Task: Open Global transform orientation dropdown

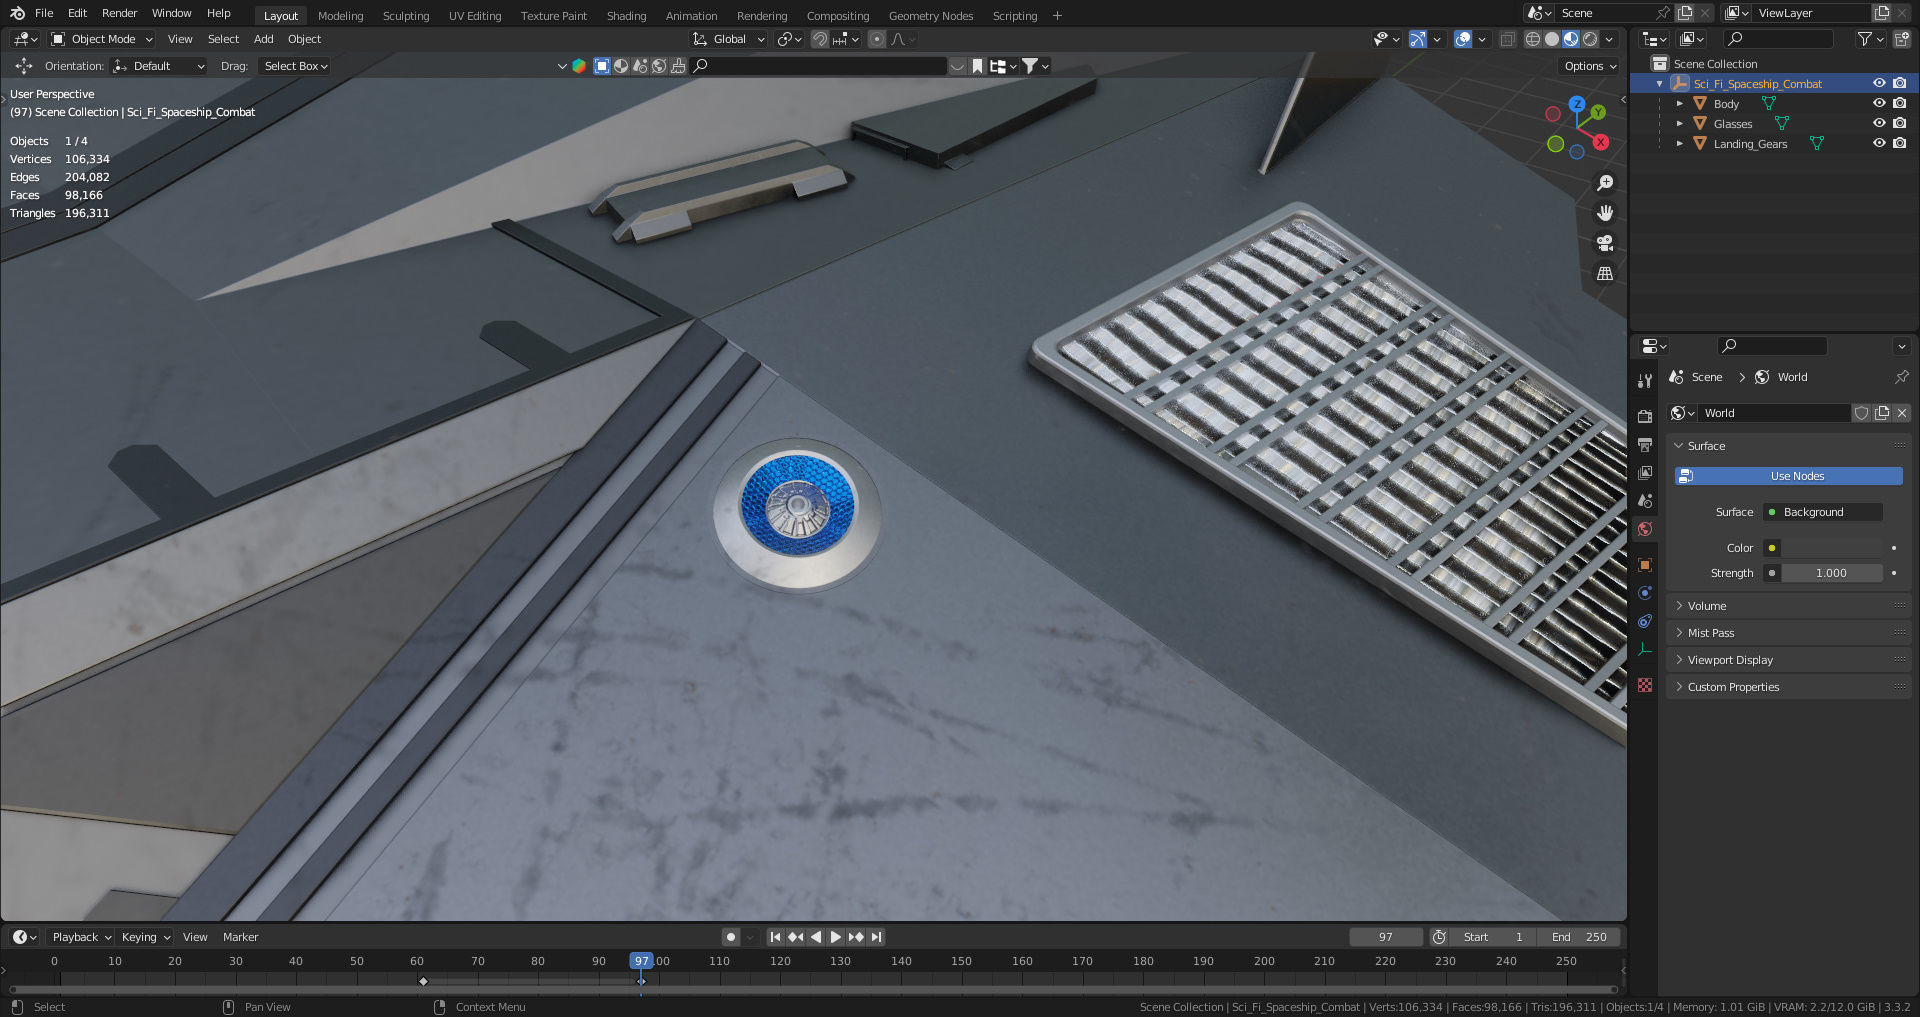Action: click(729, 39)
